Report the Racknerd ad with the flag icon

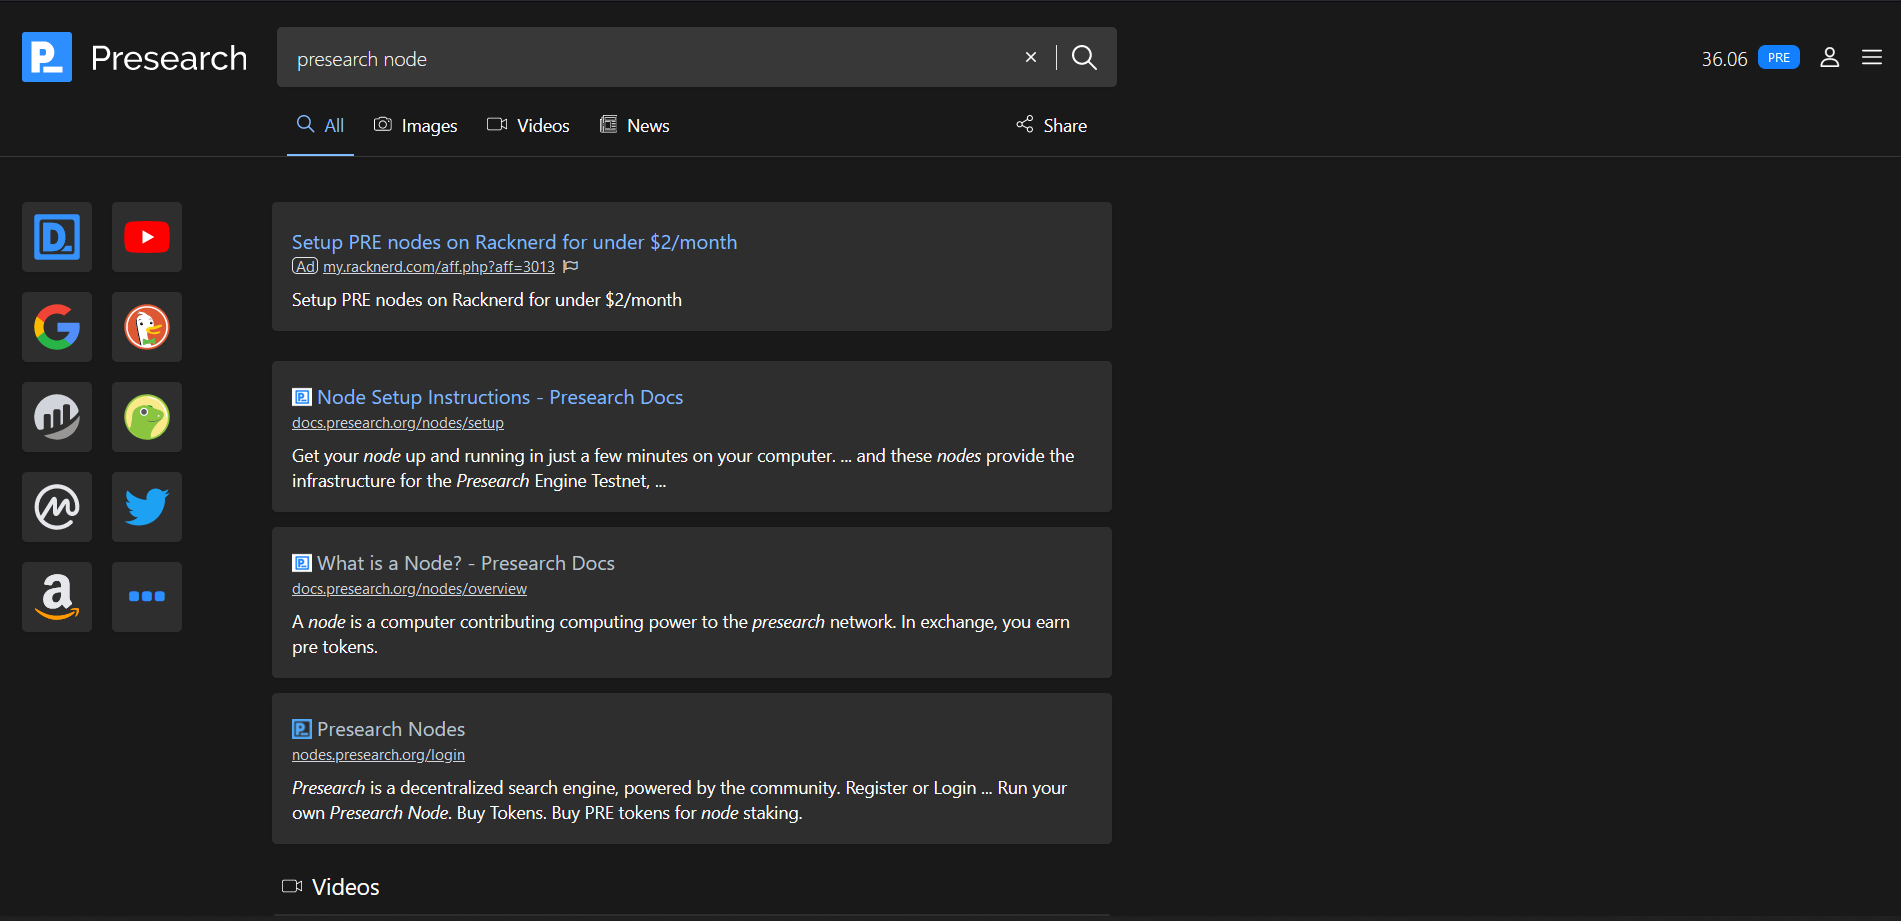point(571,267)
